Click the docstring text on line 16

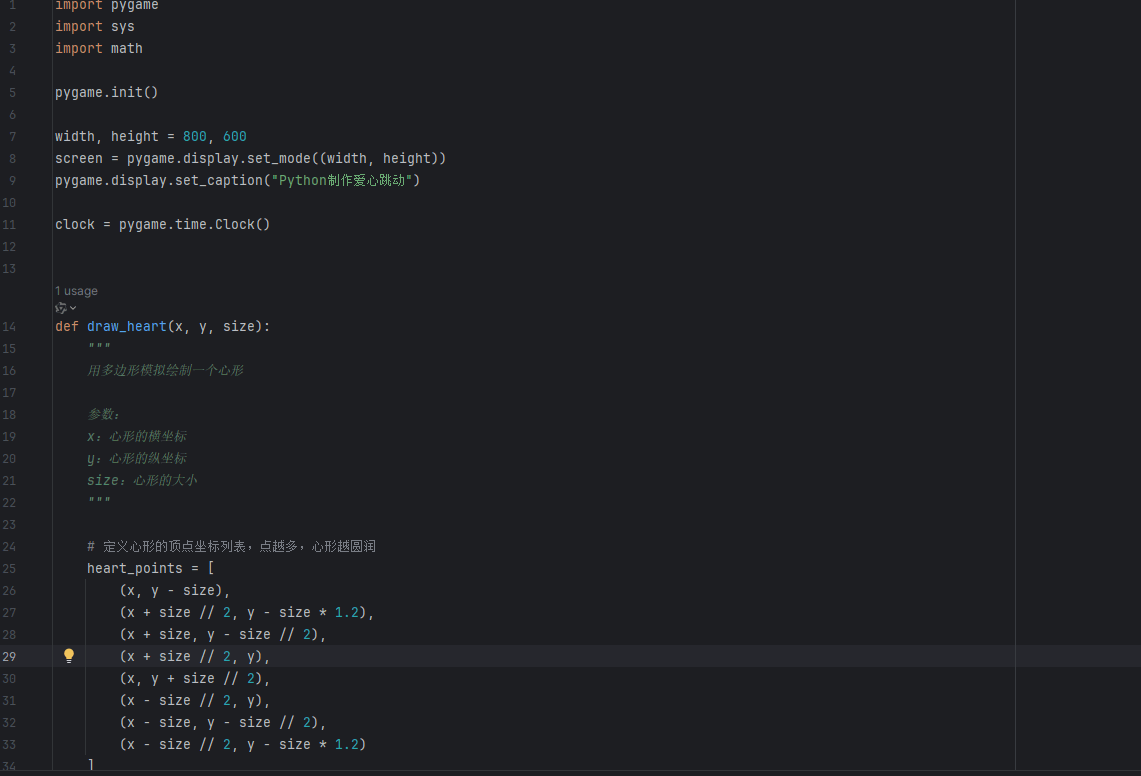pyautogui.click(x=165, y=370)
